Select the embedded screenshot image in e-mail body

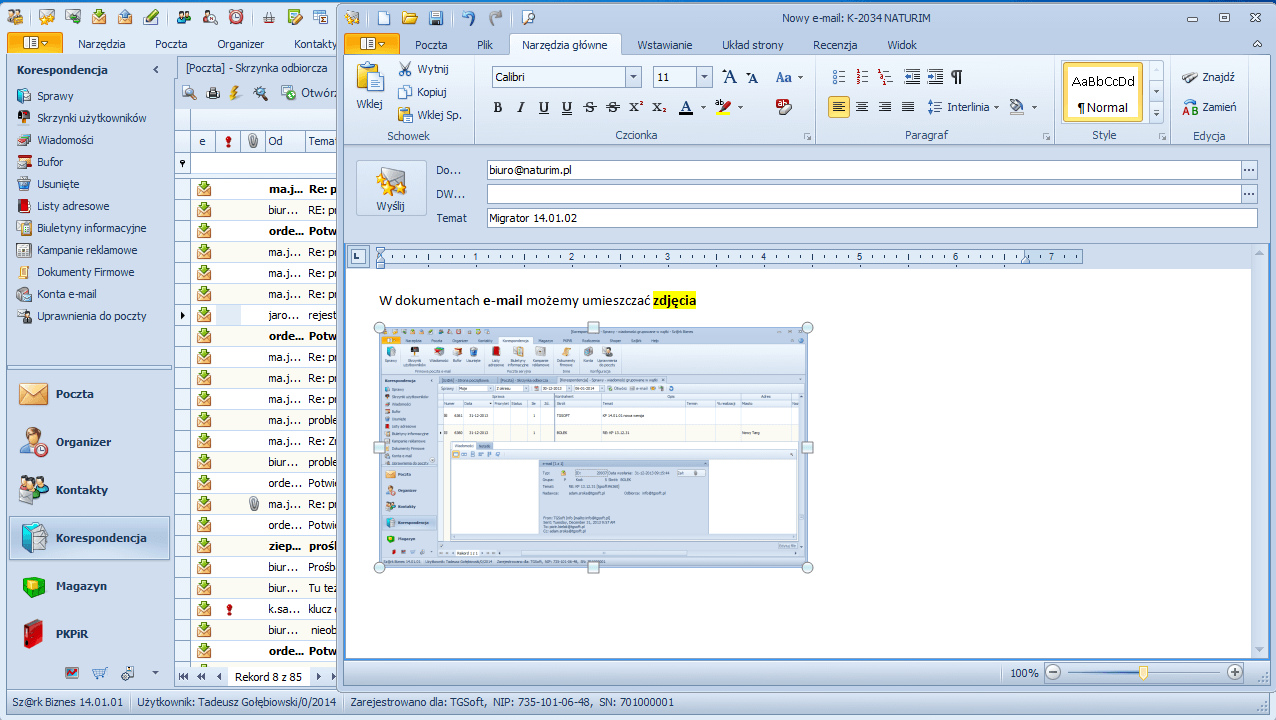tap(594, 448)
